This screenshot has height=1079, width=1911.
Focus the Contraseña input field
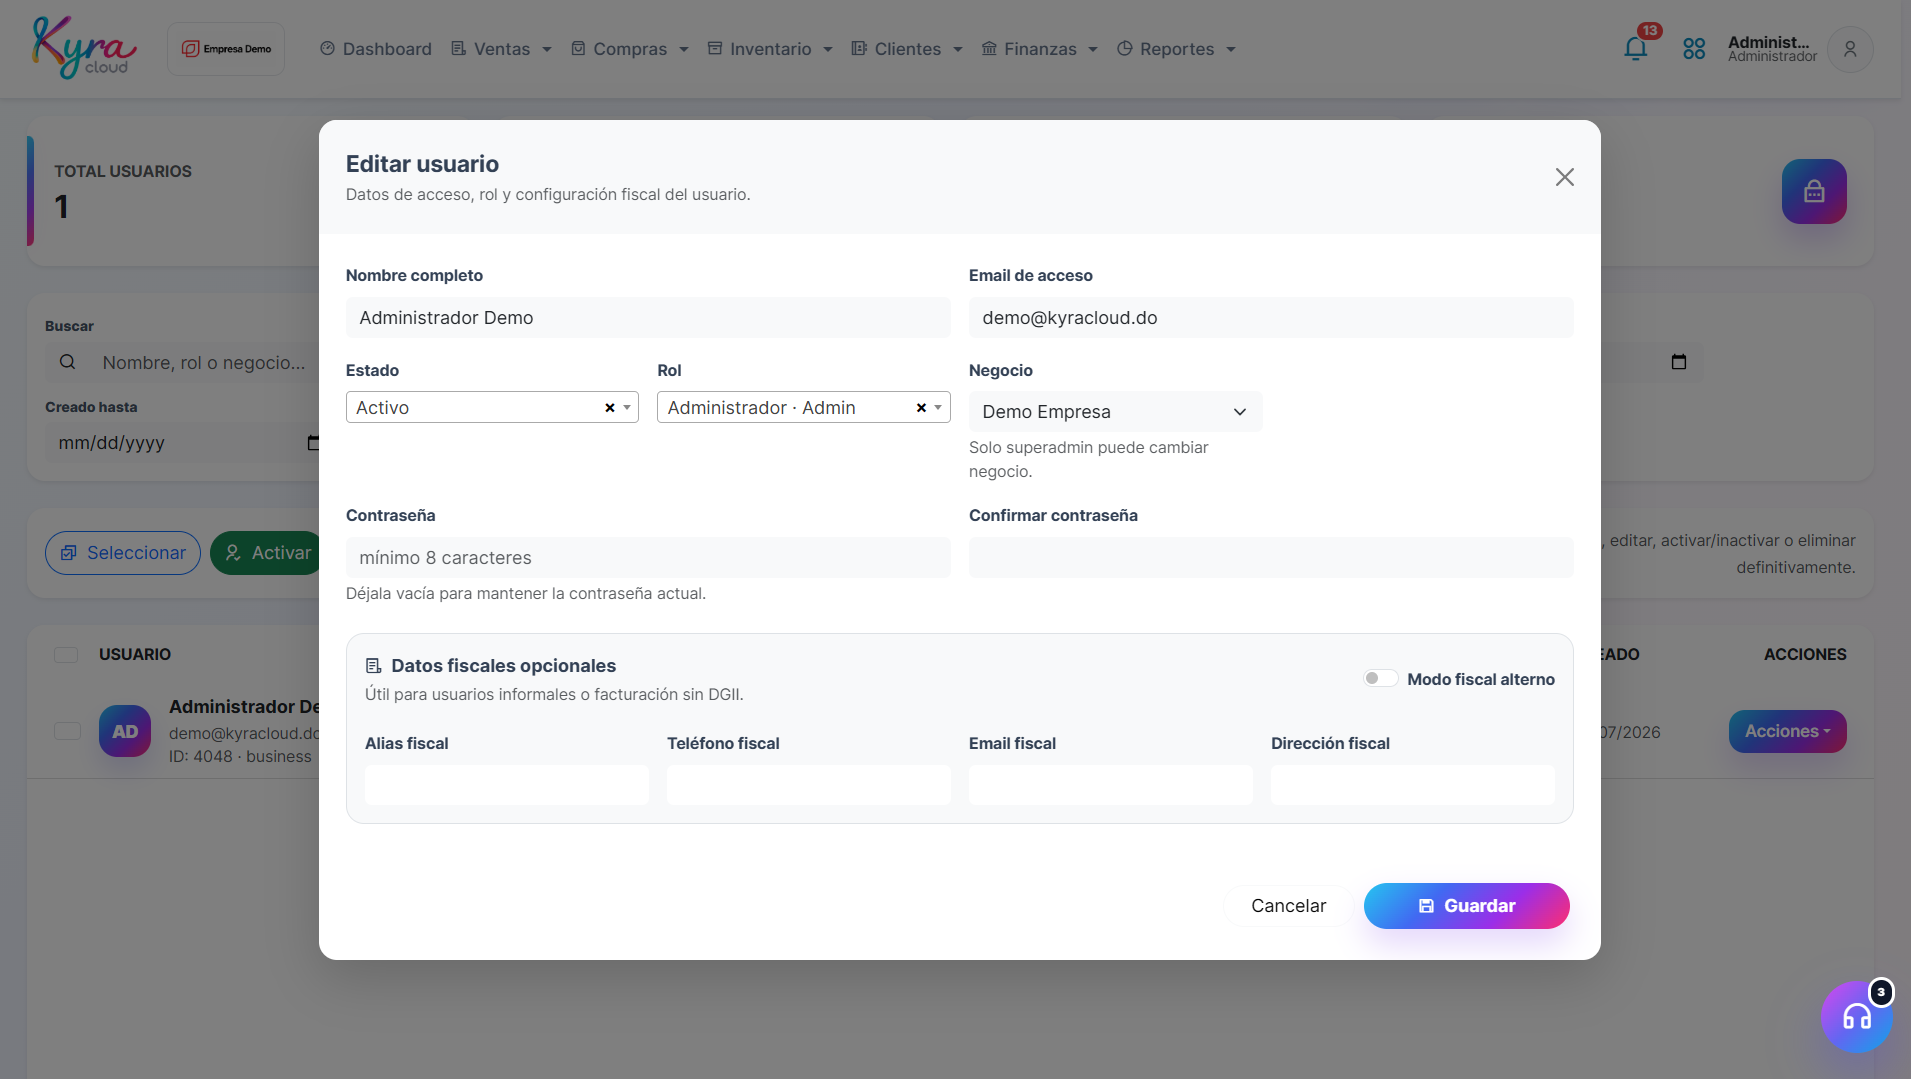point(648,558)
